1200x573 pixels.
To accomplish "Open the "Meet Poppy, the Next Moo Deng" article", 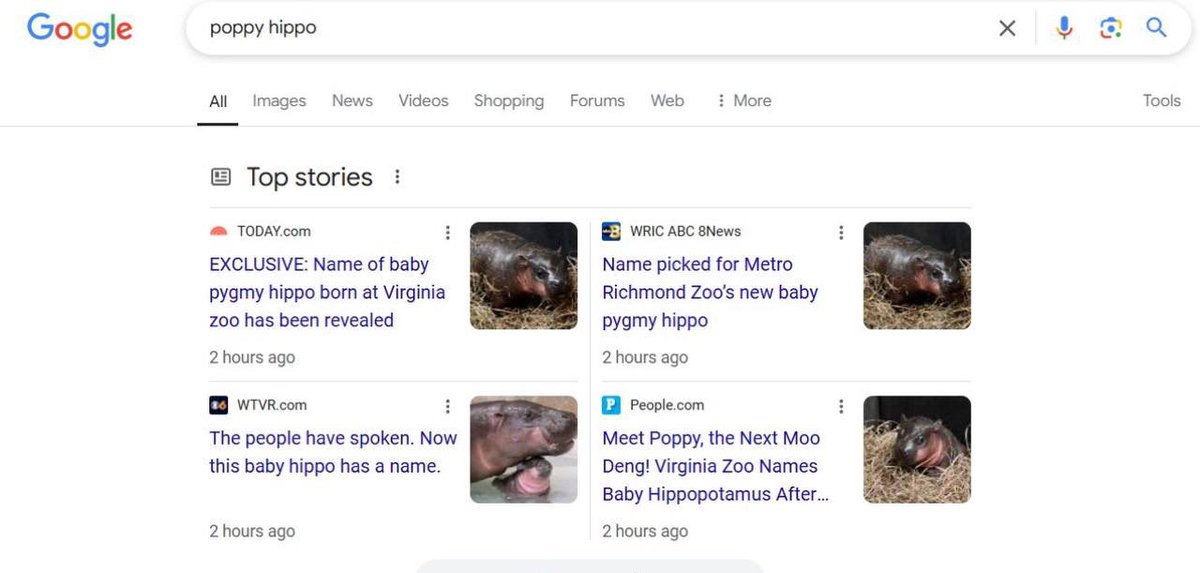I will pos(715,466).
